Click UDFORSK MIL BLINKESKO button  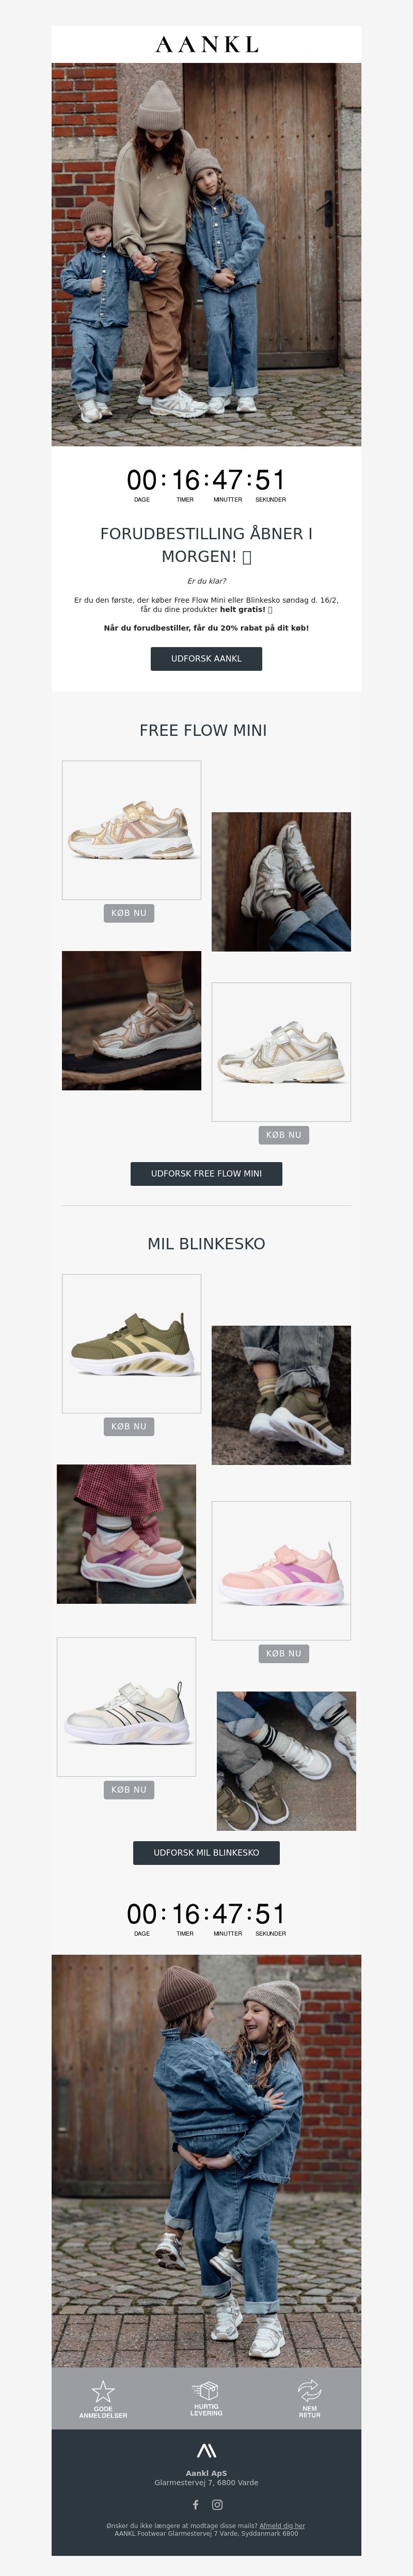(206, 1852)
